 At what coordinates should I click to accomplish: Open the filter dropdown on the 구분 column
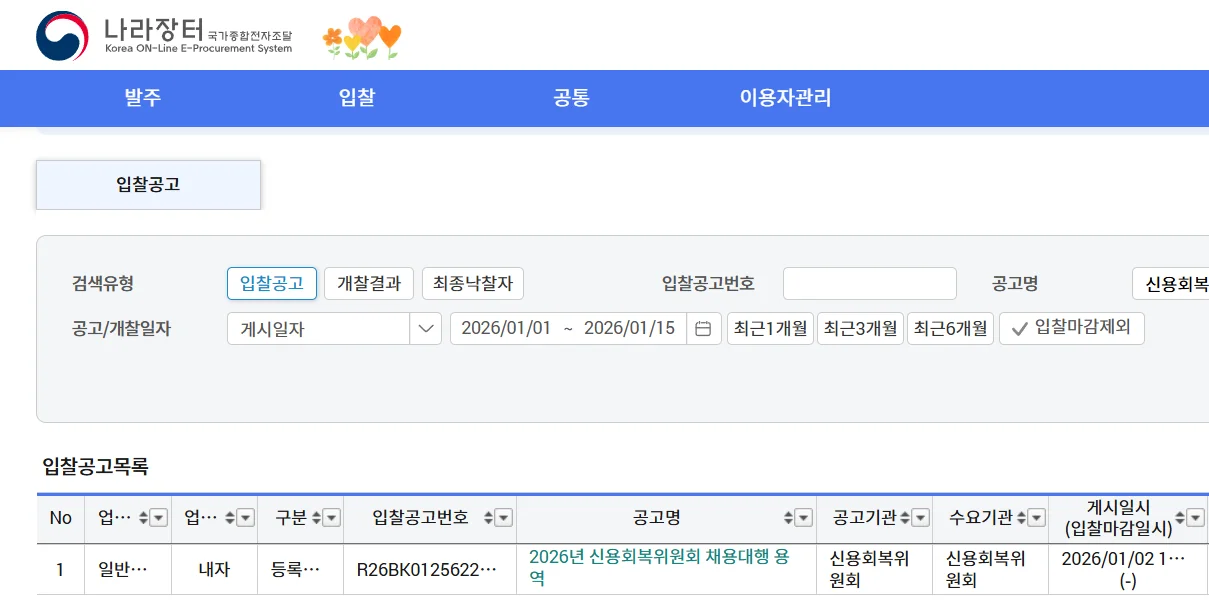(331, 518)
